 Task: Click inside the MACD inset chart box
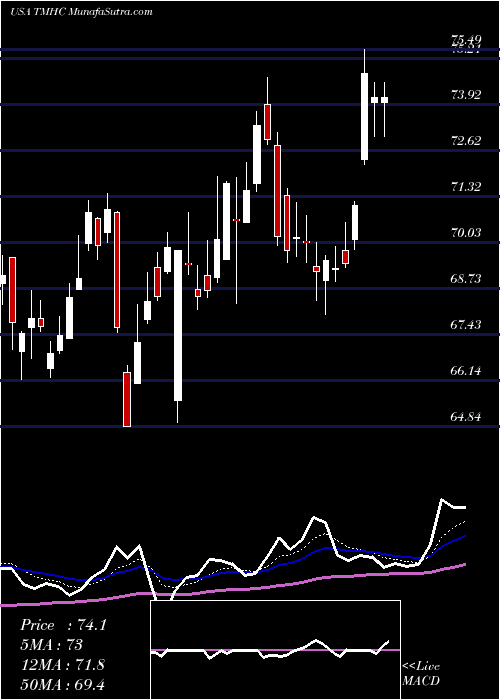[275, 650]
